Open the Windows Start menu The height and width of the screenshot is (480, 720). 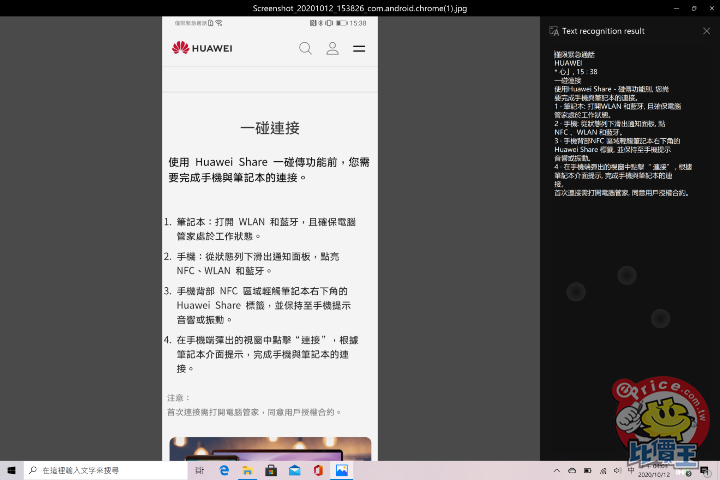pyautogui.click(x=11, y=470)
